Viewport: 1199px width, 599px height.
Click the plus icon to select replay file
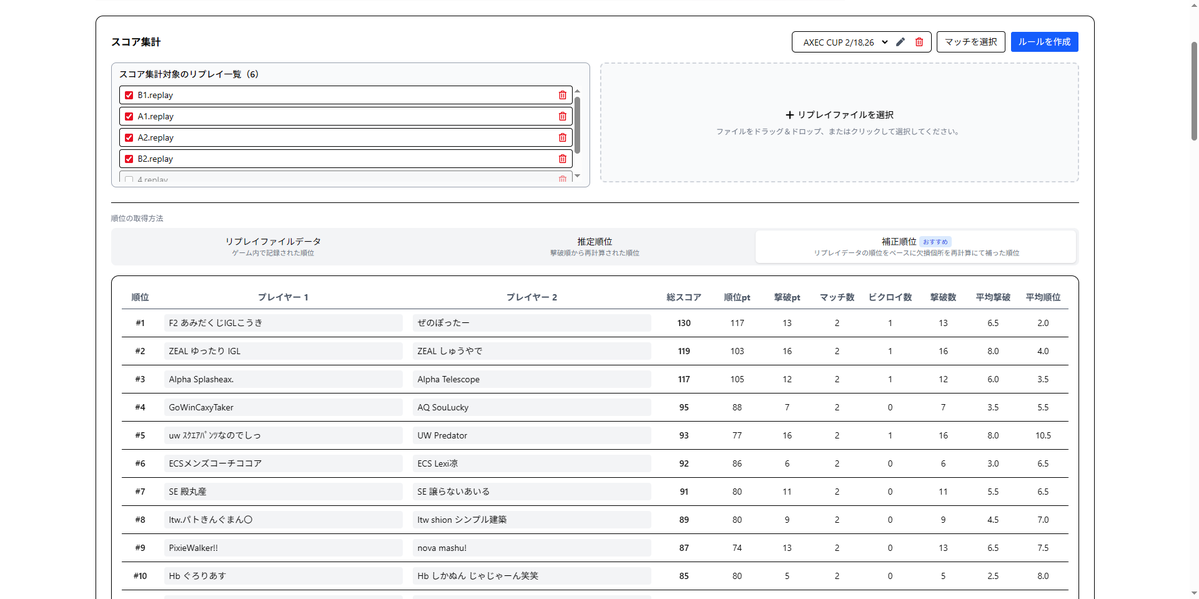coord(790,115)
